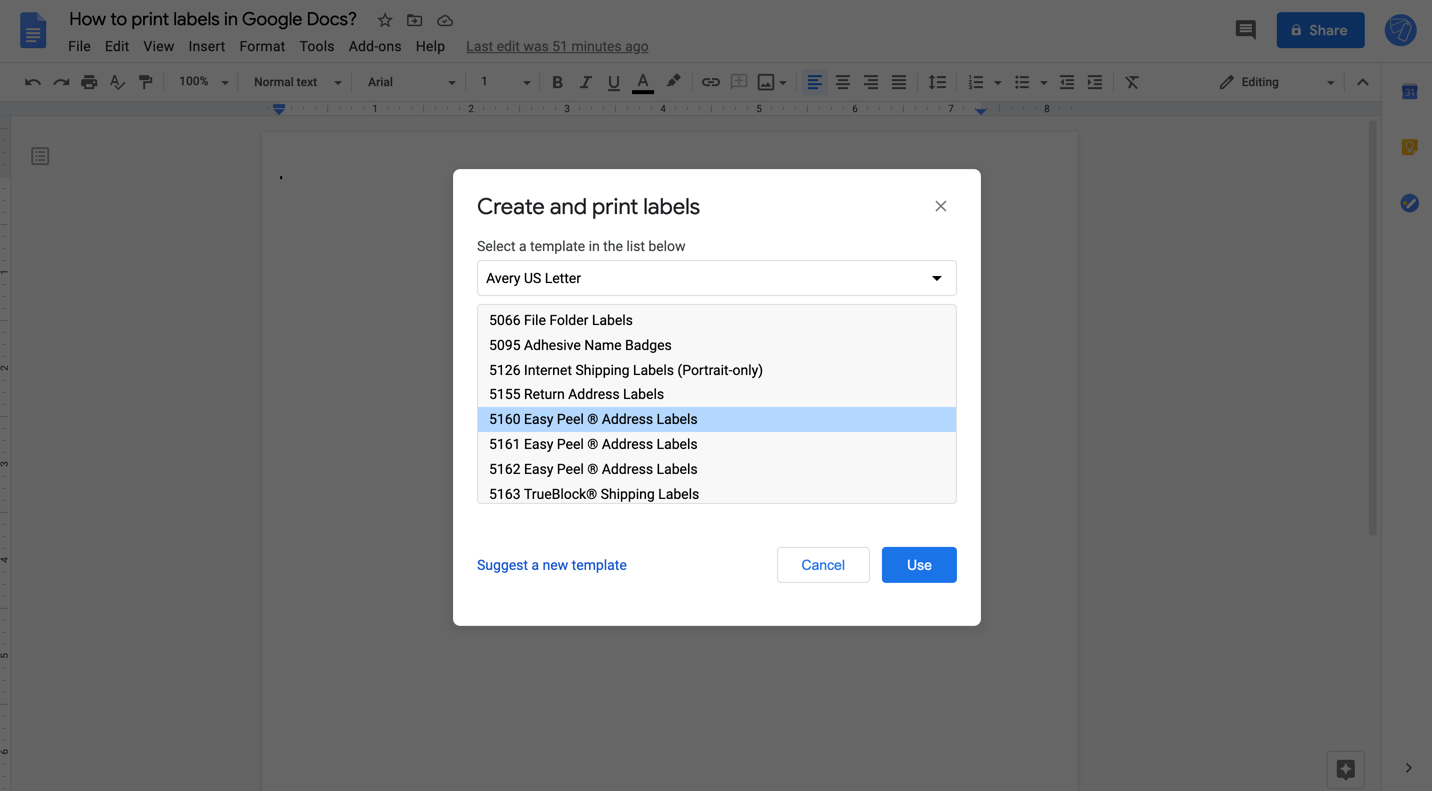The height and width of the screenshot is (791, 1432).
Task: Open the Arial font dropdown
Action: click(x=411, y=82)
